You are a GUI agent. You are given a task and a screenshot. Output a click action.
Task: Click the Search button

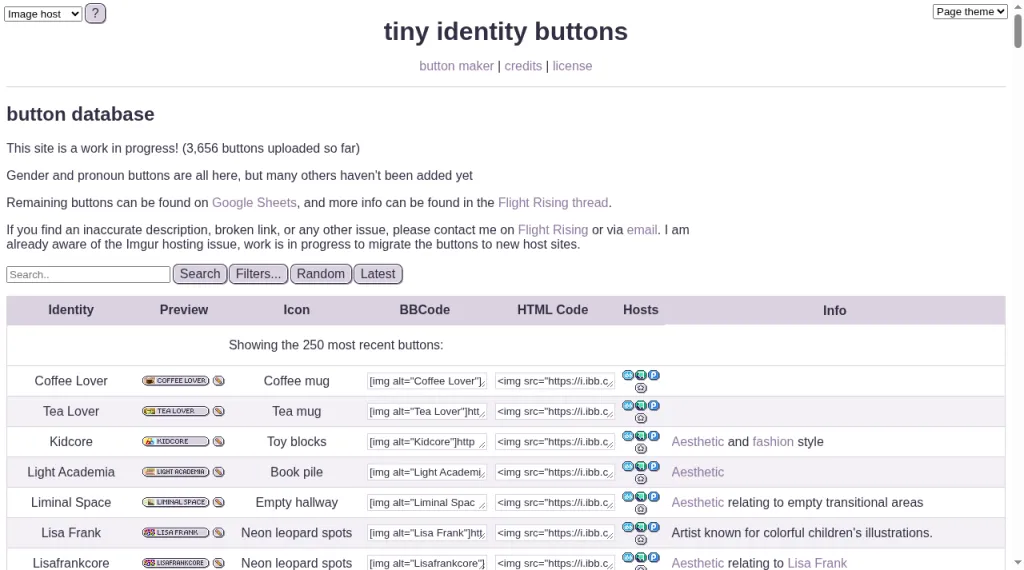pos(200,274)
